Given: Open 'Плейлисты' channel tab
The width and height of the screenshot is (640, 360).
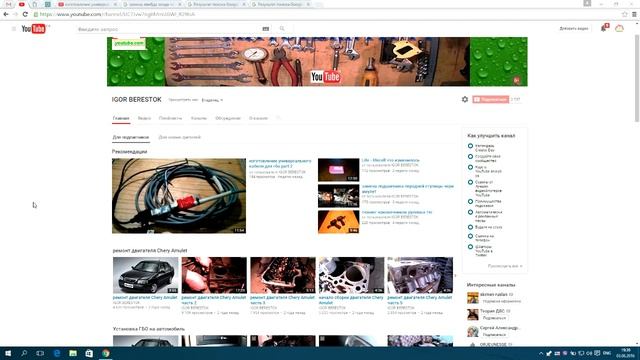Looking at the screenshot, I should pyautogui.click(x=170, y=118).
